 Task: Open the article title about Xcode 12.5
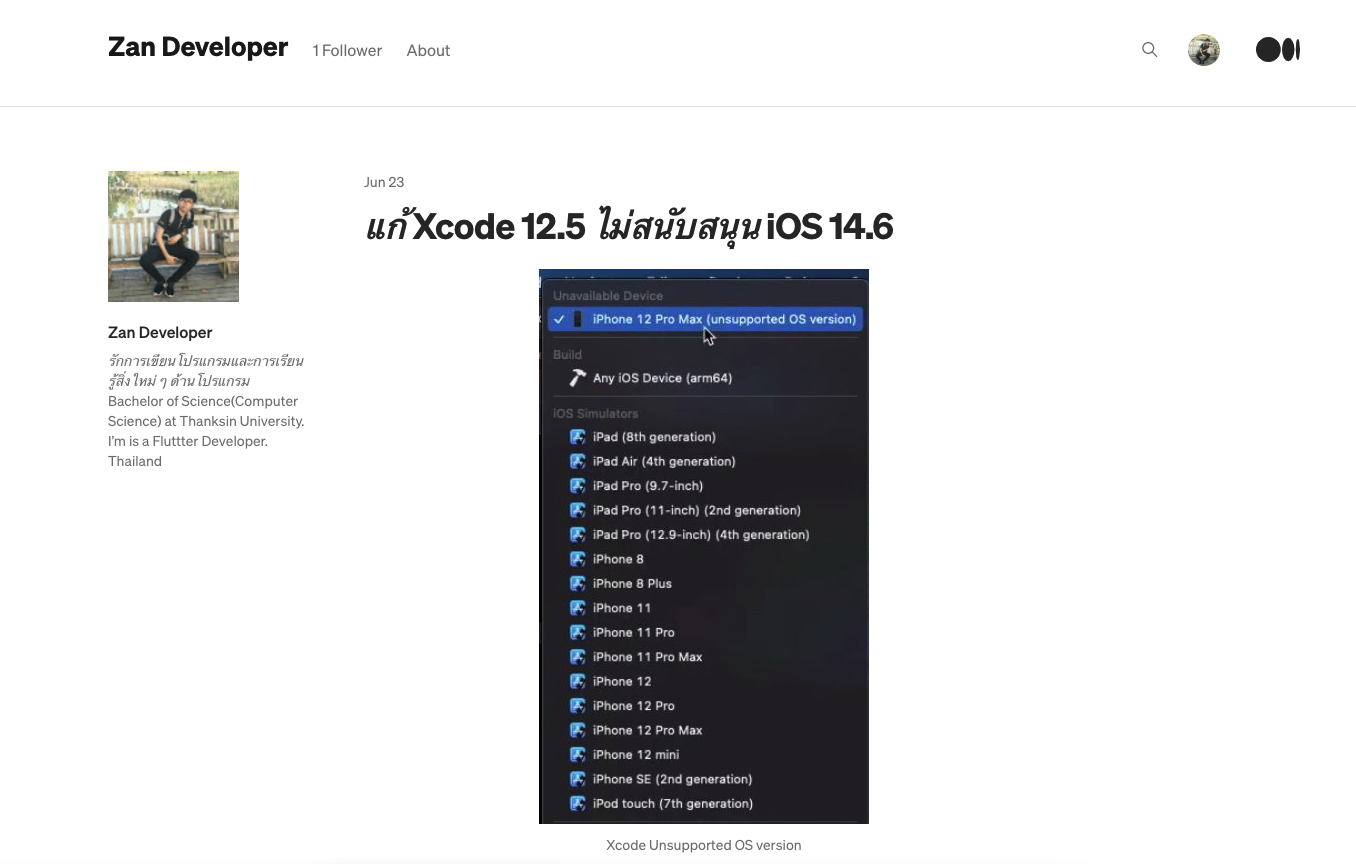(x=628, y=226)
